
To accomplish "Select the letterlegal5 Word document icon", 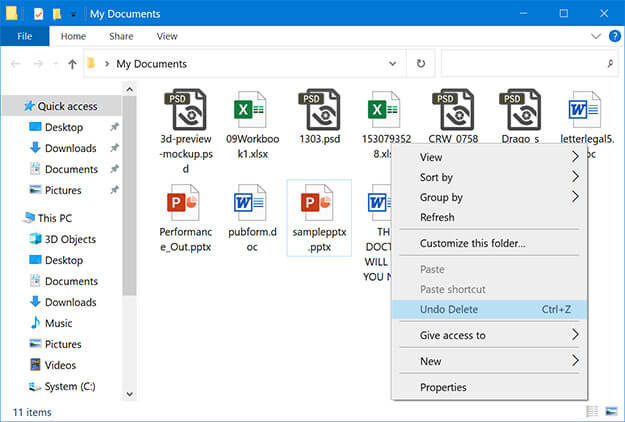I will [x=585, y=110].
